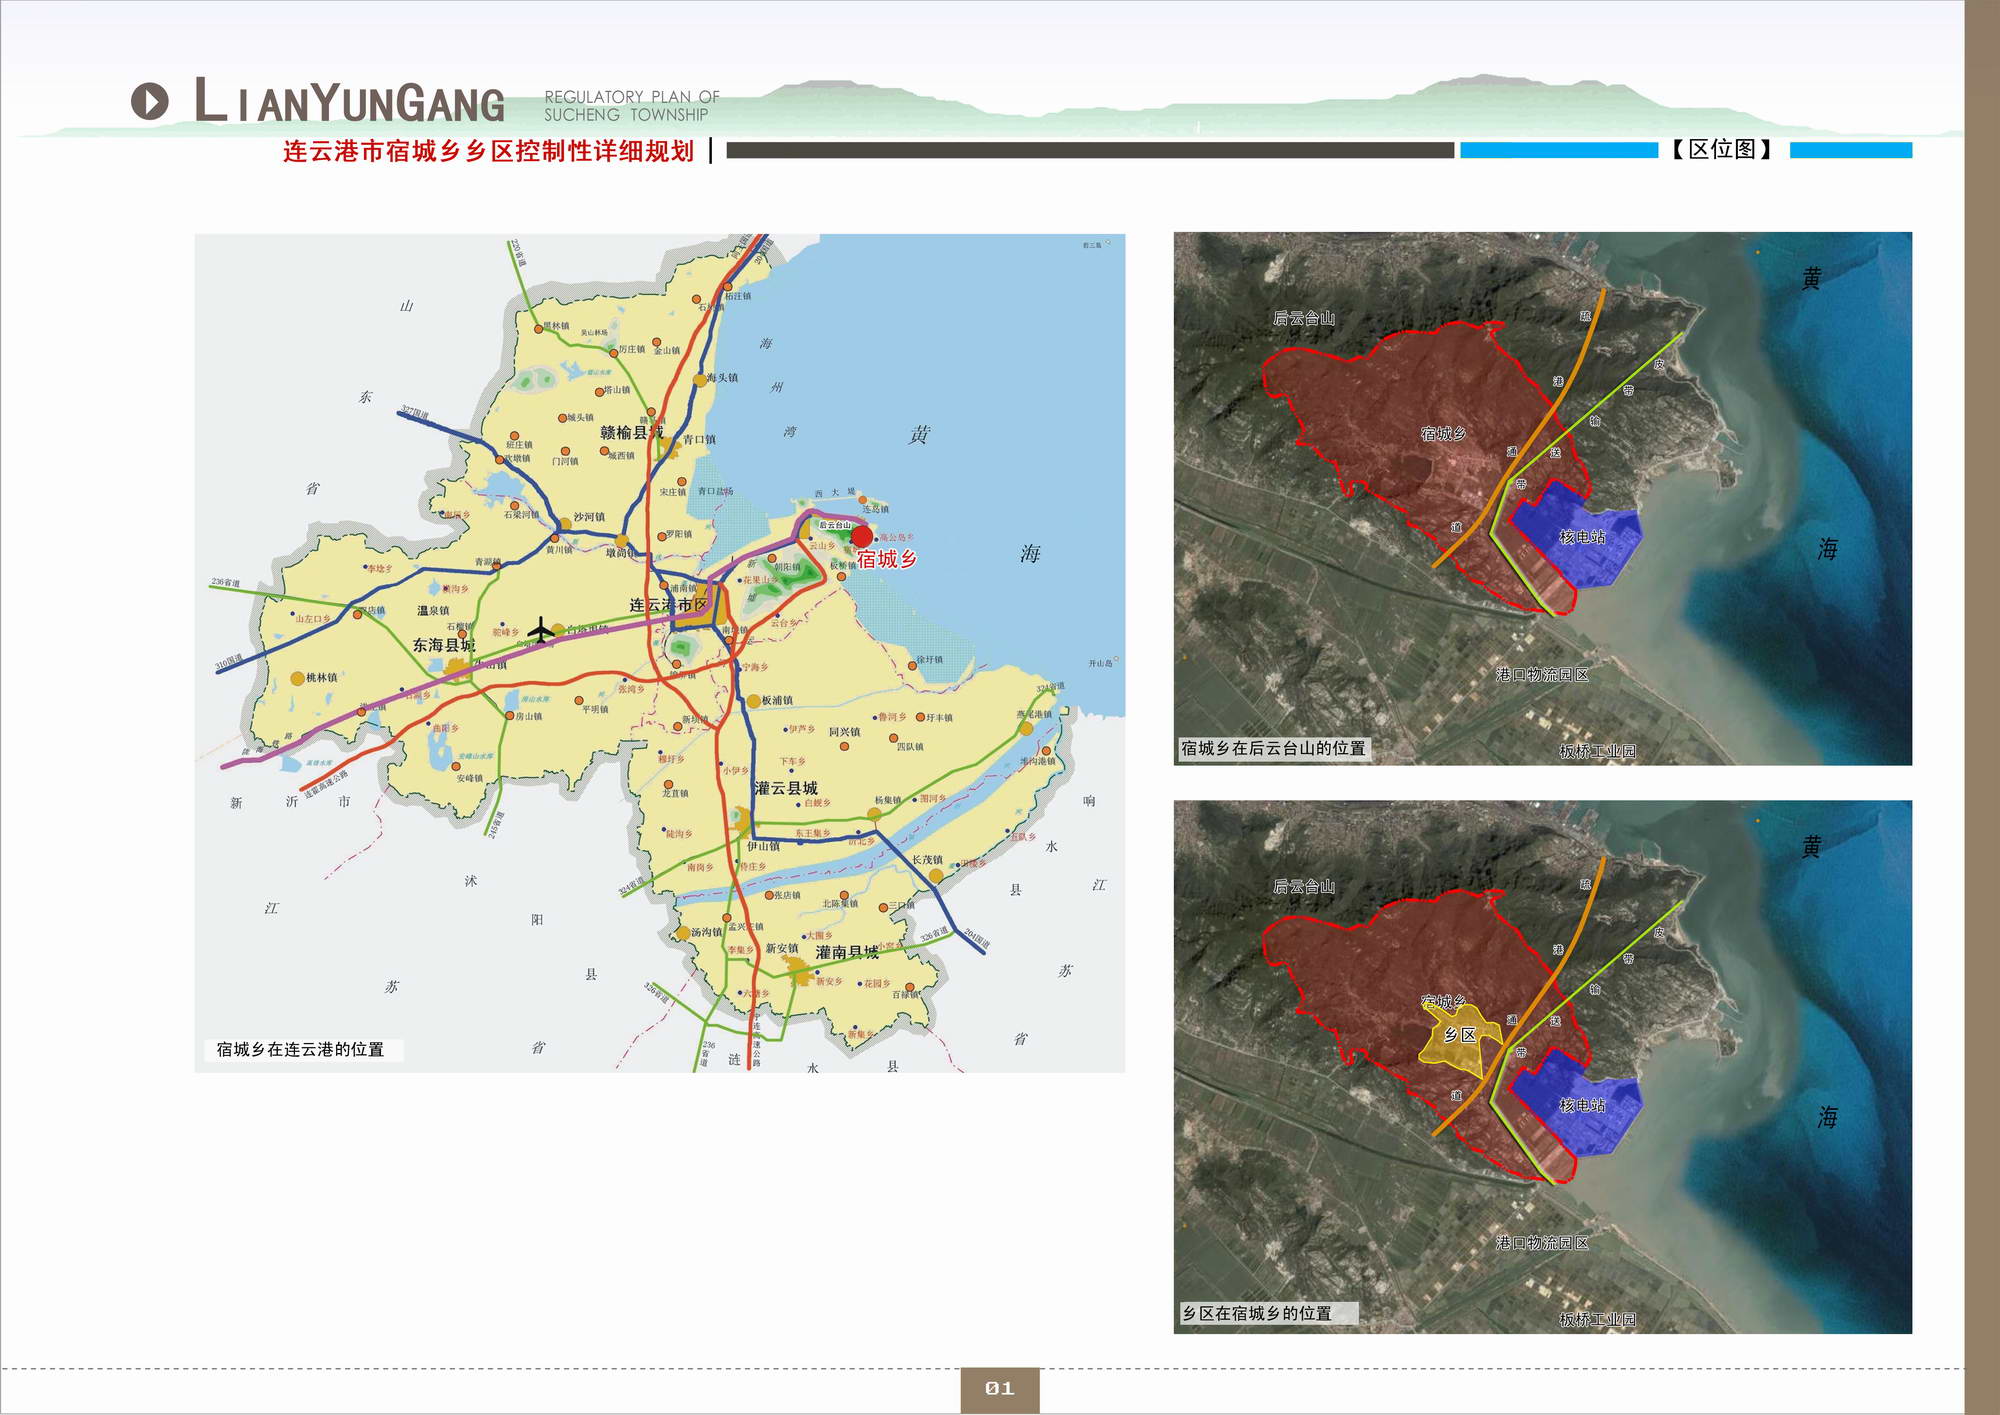Viewport: 2000px width, 1415px height.
Task: Click the 长茂镇 town label
Action: 927,860
